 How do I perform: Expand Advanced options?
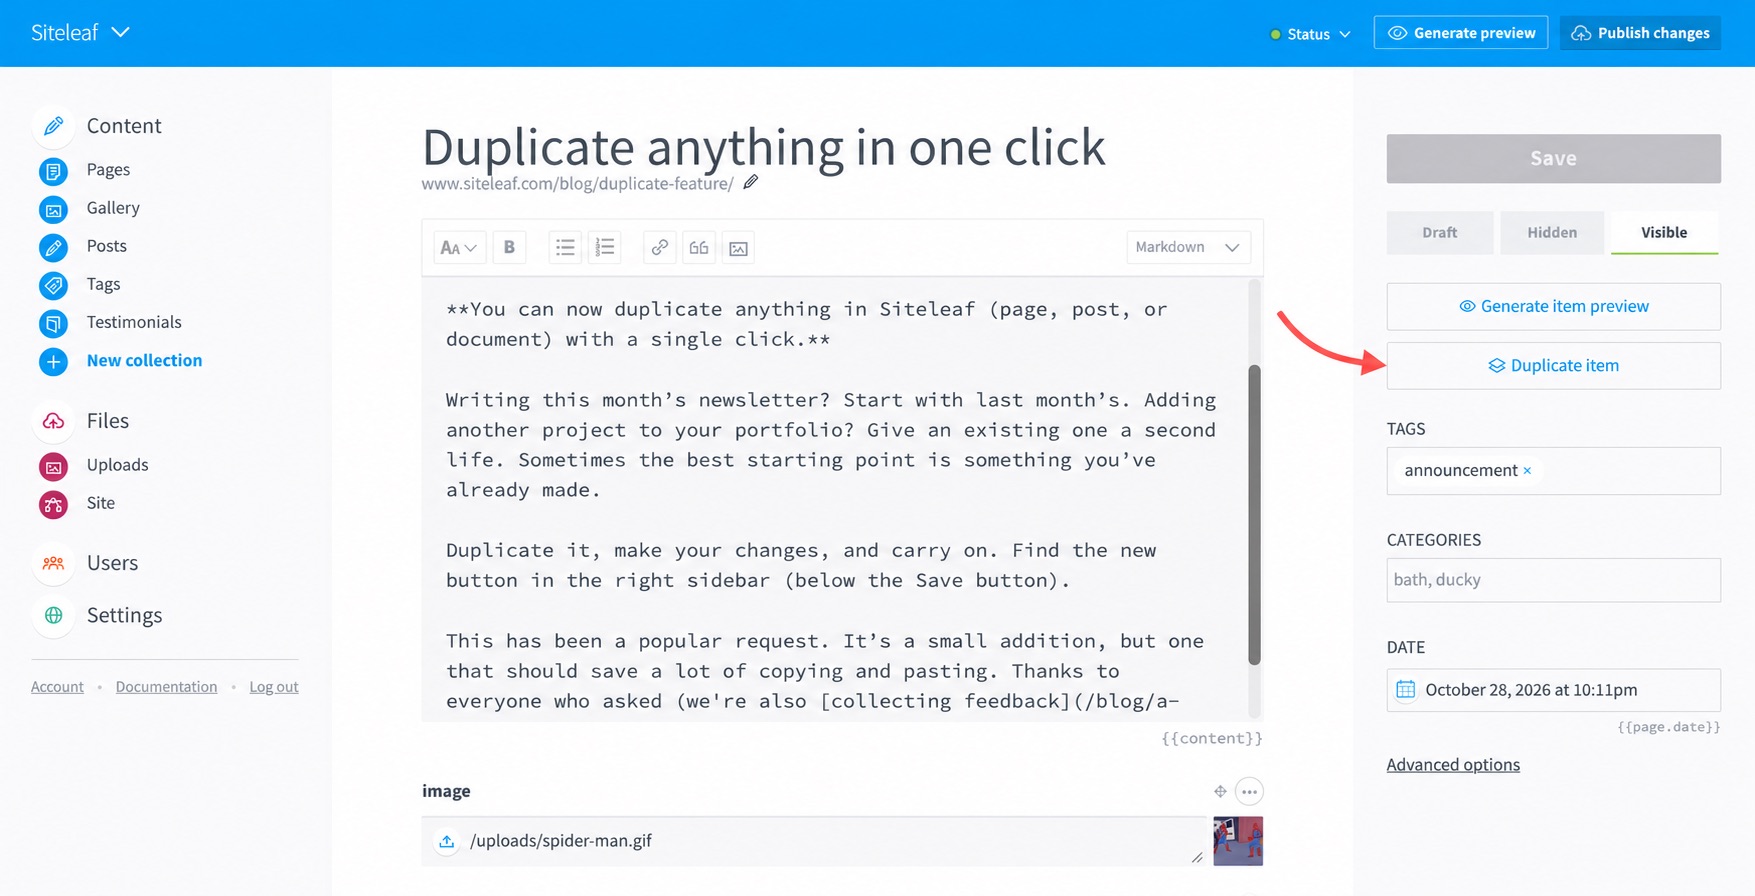pos(1453,765)
